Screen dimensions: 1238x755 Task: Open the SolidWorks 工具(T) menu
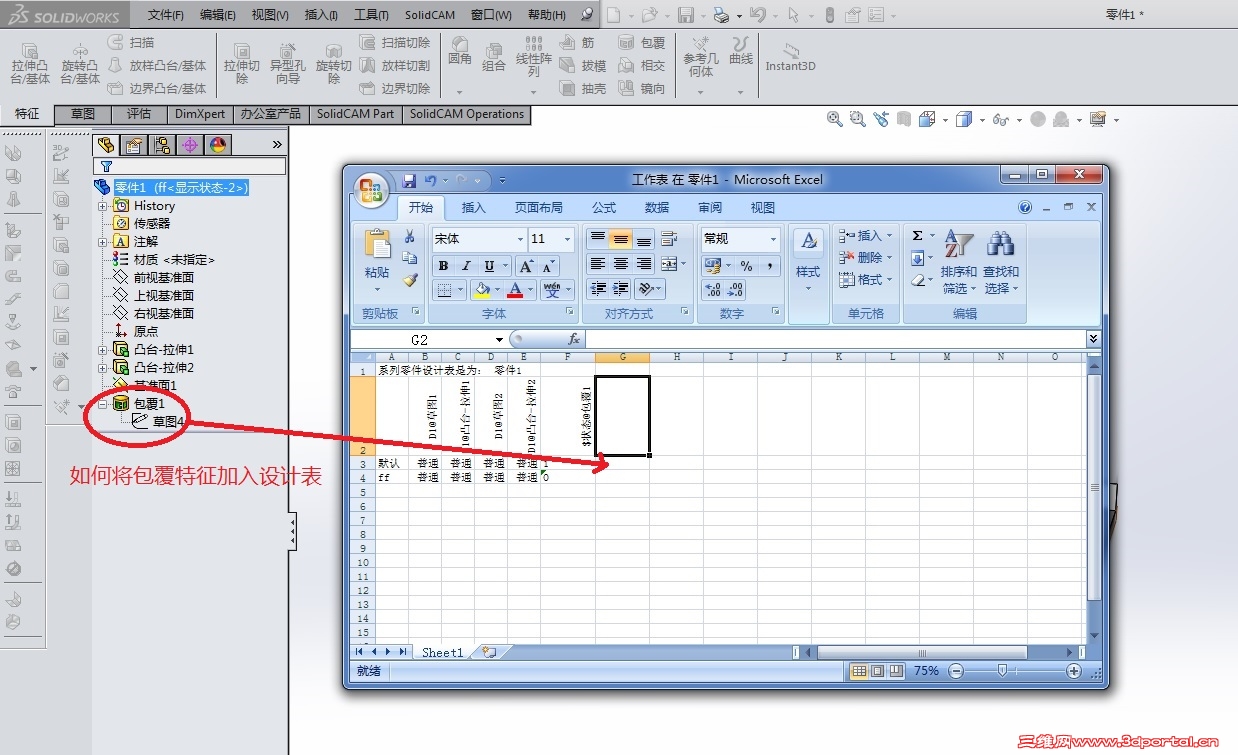pyautogui.click(x=371, y=15)
